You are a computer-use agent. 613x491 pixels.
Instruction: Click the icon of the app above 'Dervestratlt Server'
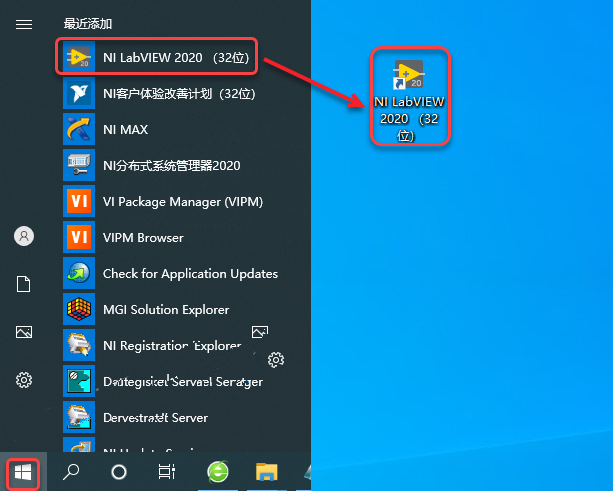(79, 381)
